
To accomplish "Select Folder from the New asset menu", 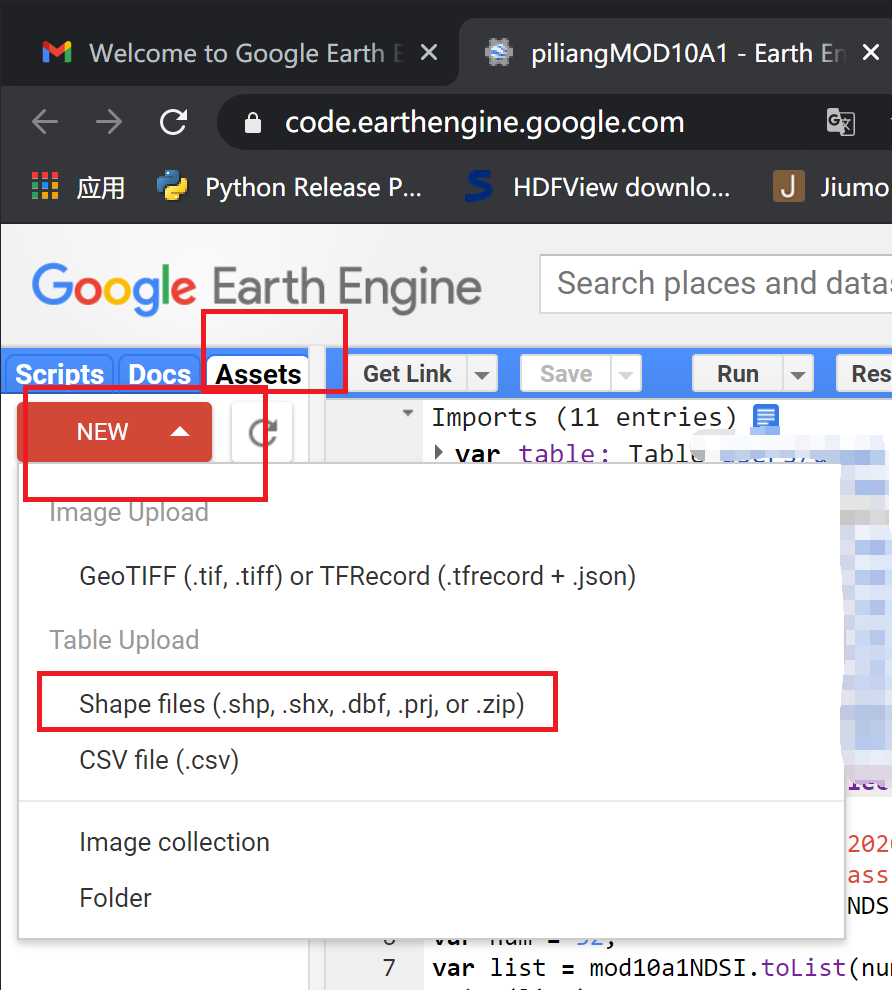I will pyautogui.click(x=115, y=898).
